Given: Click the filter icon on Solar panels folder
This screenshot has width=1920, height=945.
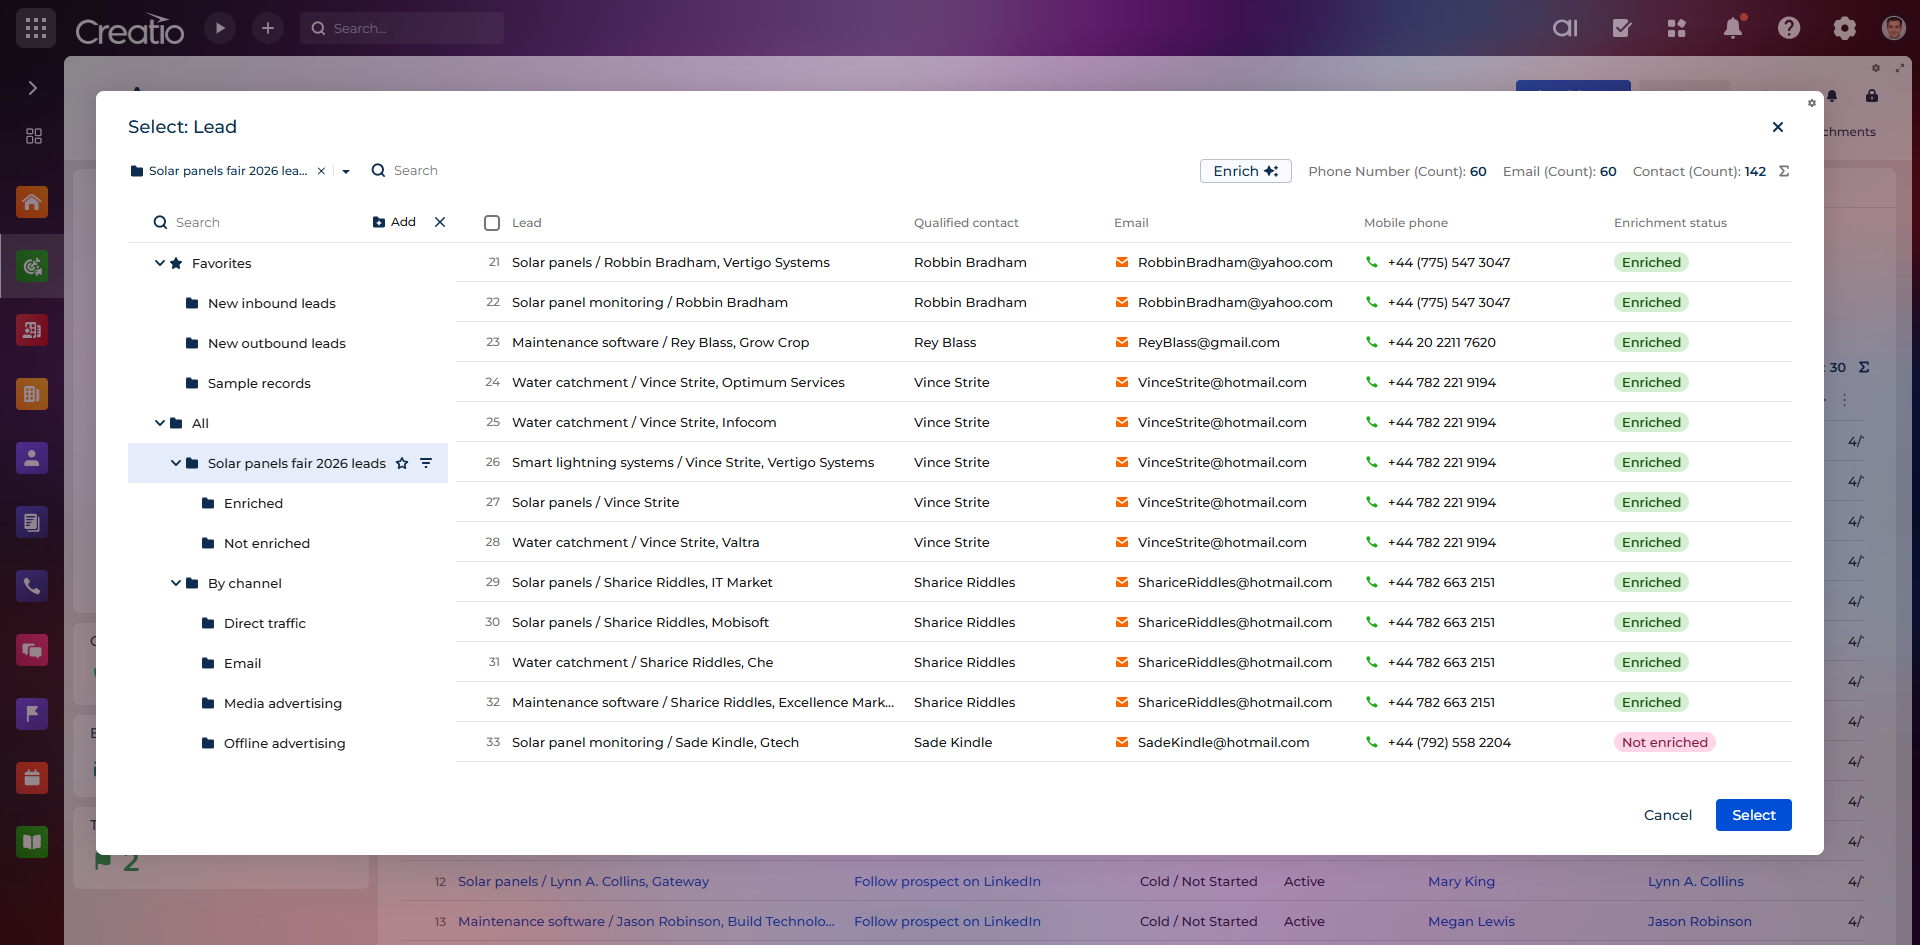Looking at the screenshot, I should click(426, 463).
